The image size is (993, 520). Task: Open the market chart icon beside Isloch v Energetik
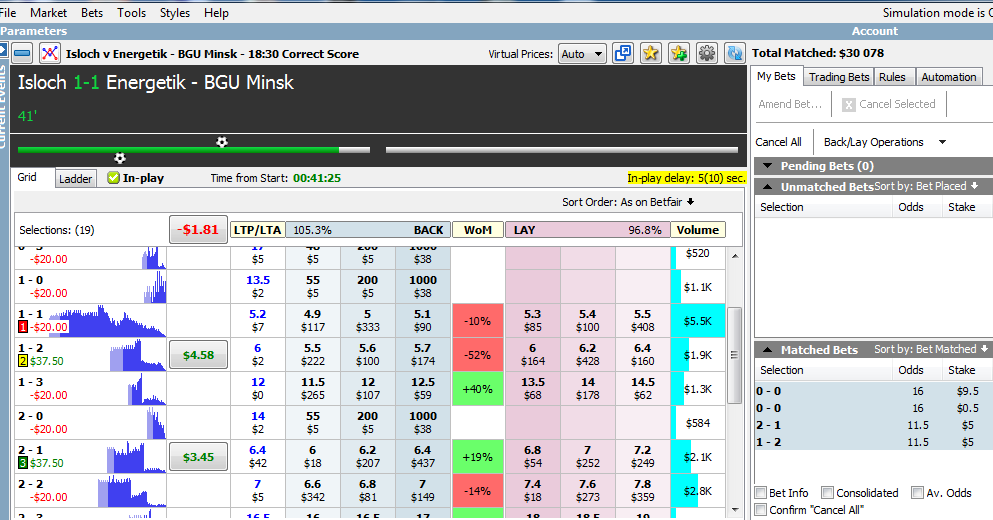49,54
